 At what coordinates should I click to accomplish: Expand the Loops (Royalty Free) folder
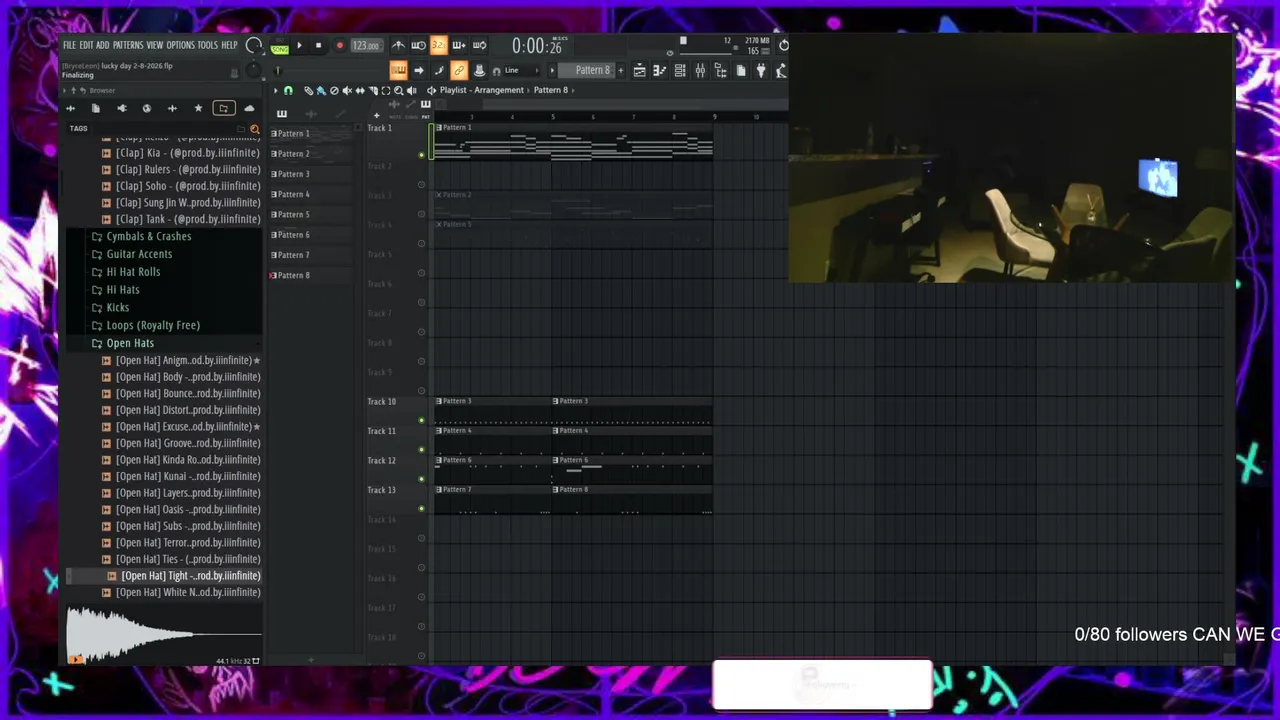click(x=153, y=325)
